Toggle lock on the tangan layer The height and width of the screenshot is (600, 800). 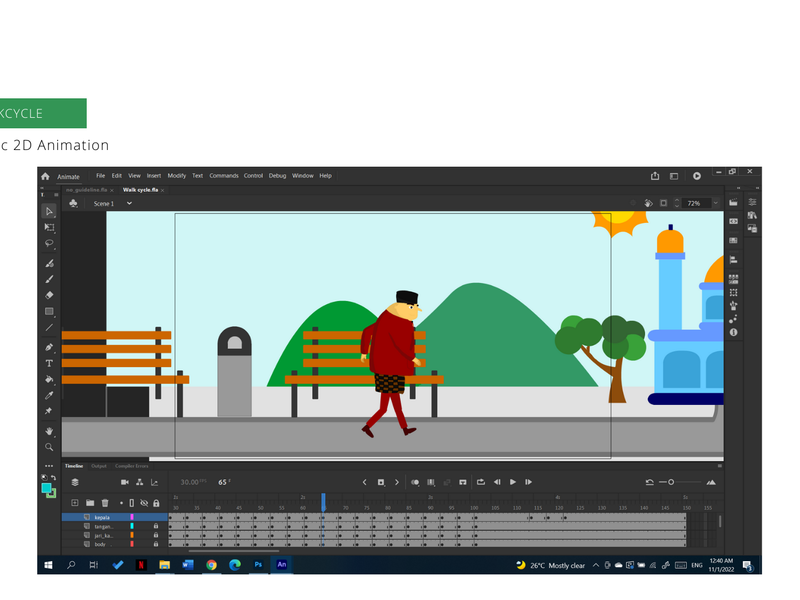pos(156,526)
